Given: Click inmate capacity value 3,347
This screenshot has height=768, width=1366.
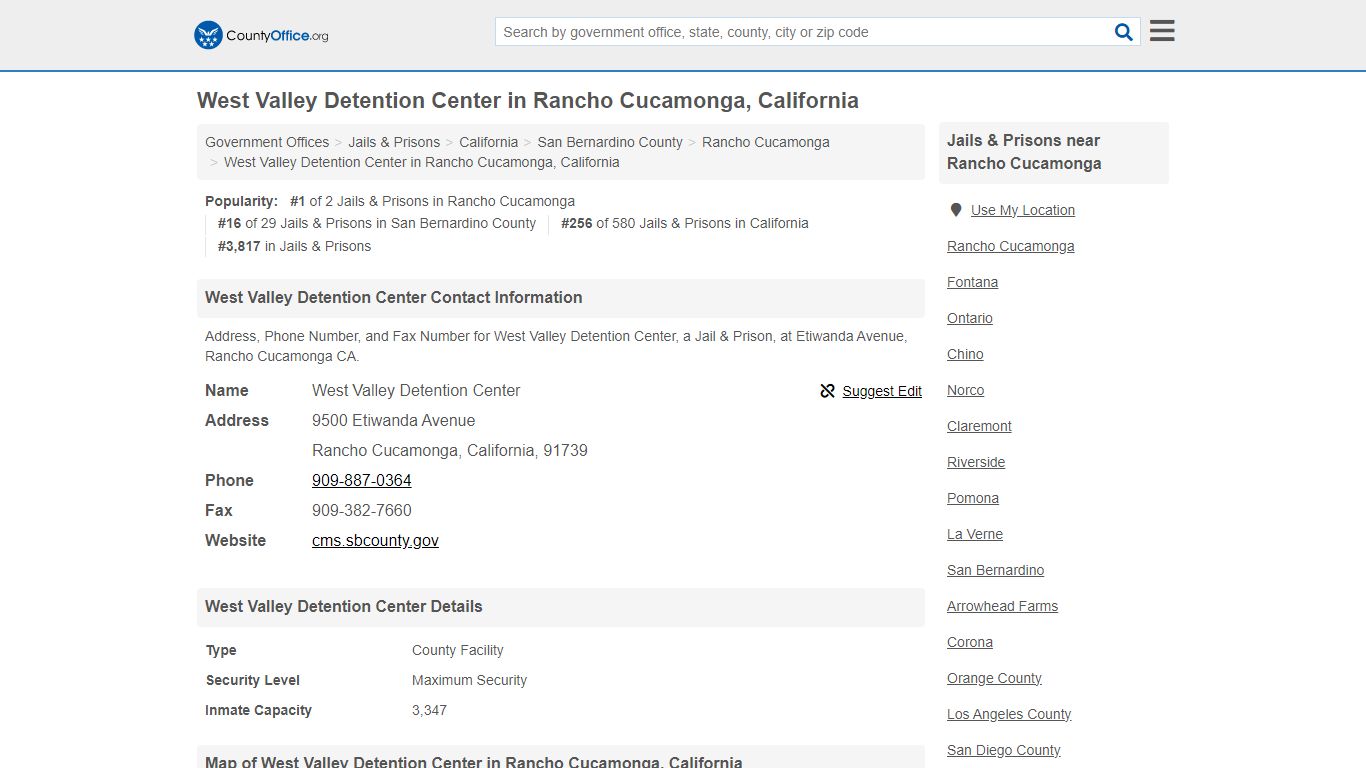Looking at the screenshot, I should coord(430,710).
